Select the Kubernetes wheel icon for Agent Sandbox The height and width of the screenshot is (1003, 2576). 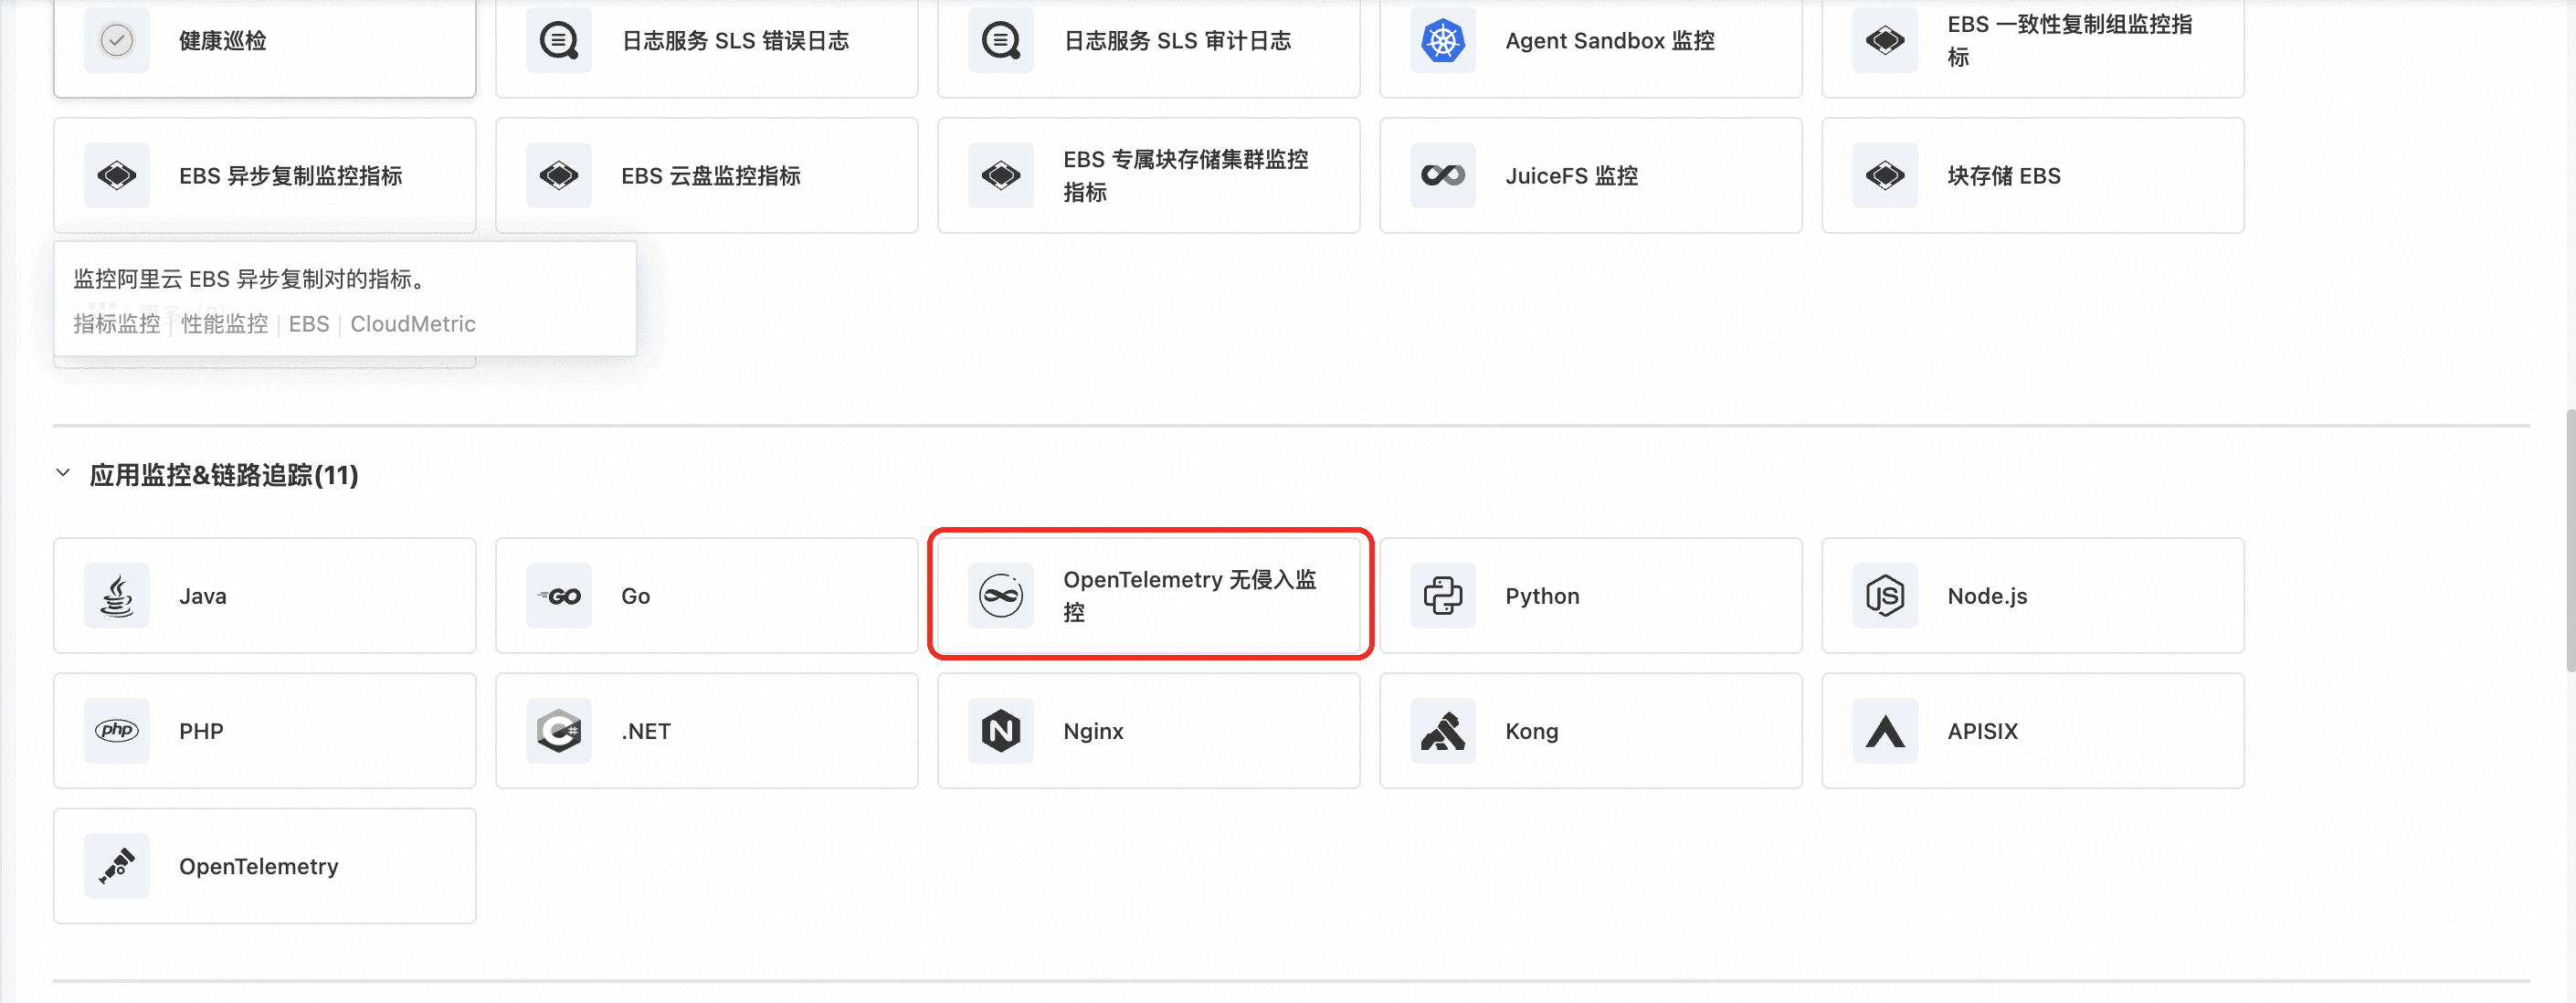click(x=1443, y=40)
